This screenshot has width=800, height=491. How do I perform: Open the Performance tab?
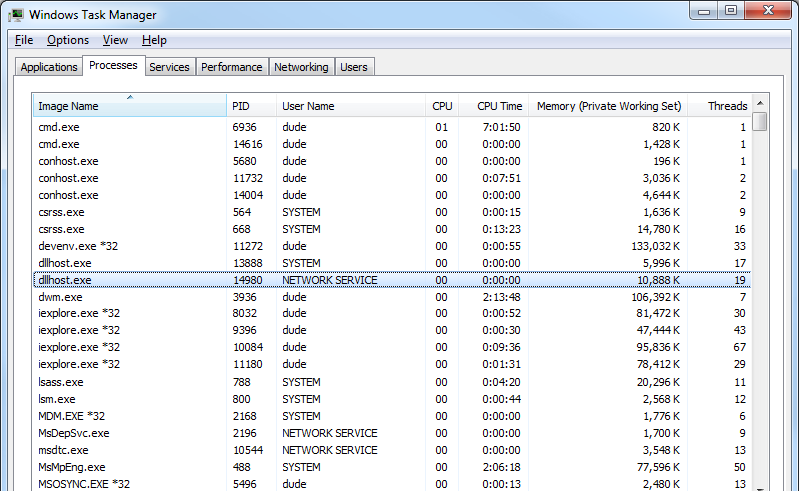232,67
